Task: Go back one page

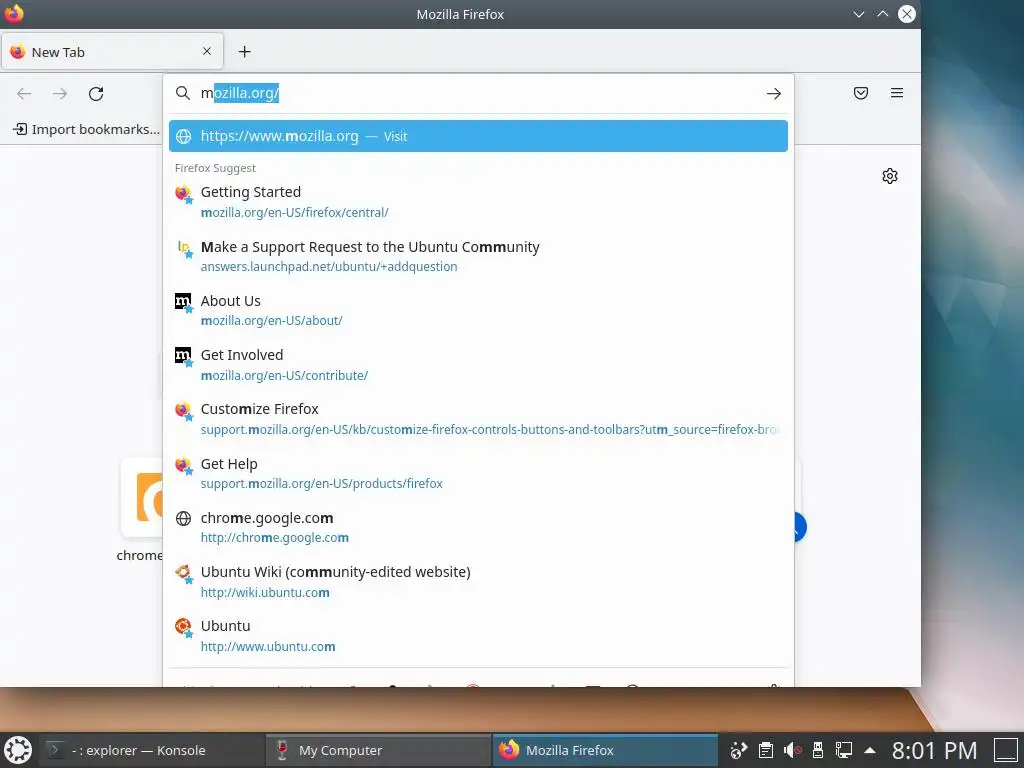Action: (x=24, y=93)
